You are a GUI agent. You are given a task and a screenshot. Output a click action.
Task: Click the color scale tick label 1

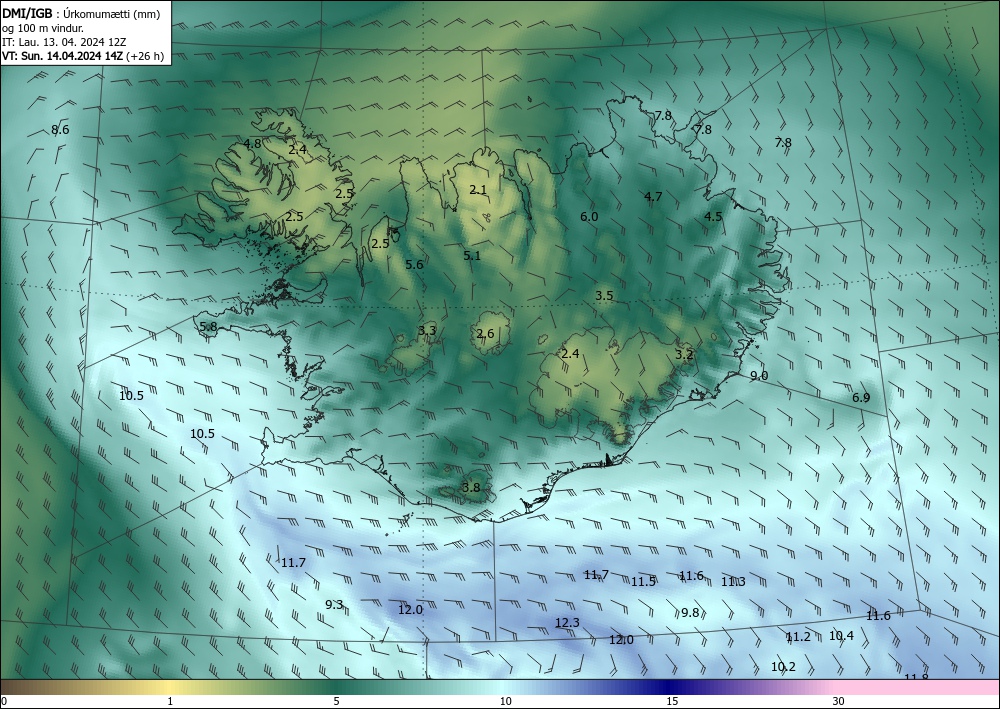click(x=170, y=702)
